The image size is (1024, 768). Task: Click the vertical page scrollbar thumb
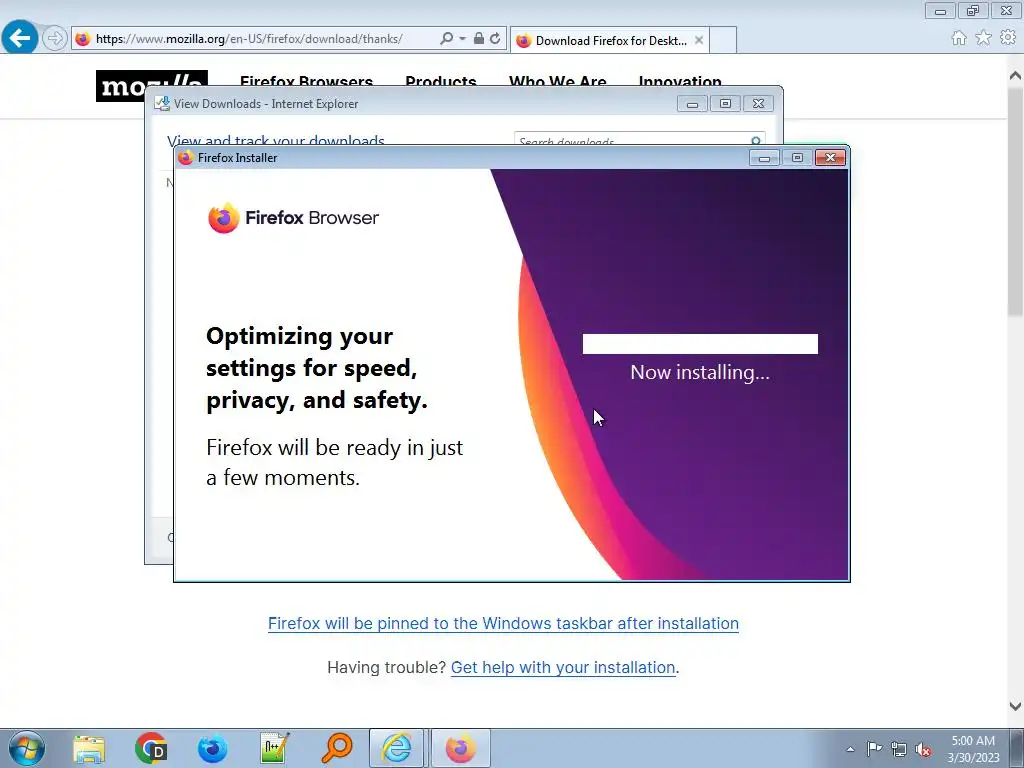click(1015, 202)
